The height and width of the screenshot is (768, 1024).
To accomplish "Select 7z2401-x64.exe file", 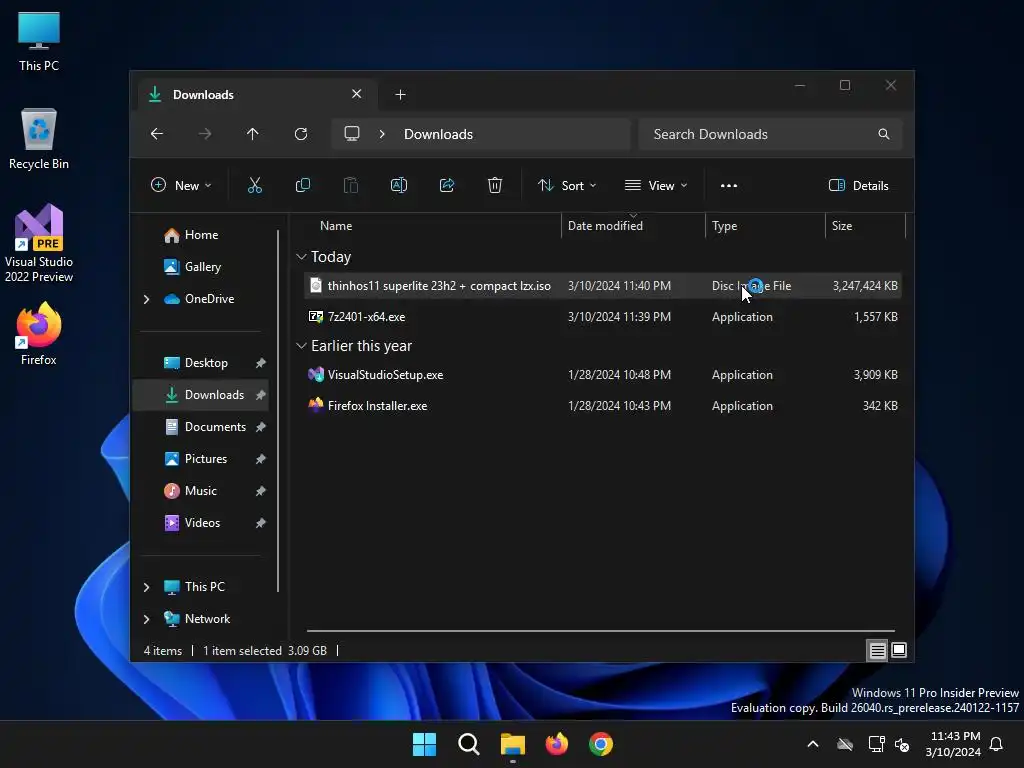I will tap(602, 317).
